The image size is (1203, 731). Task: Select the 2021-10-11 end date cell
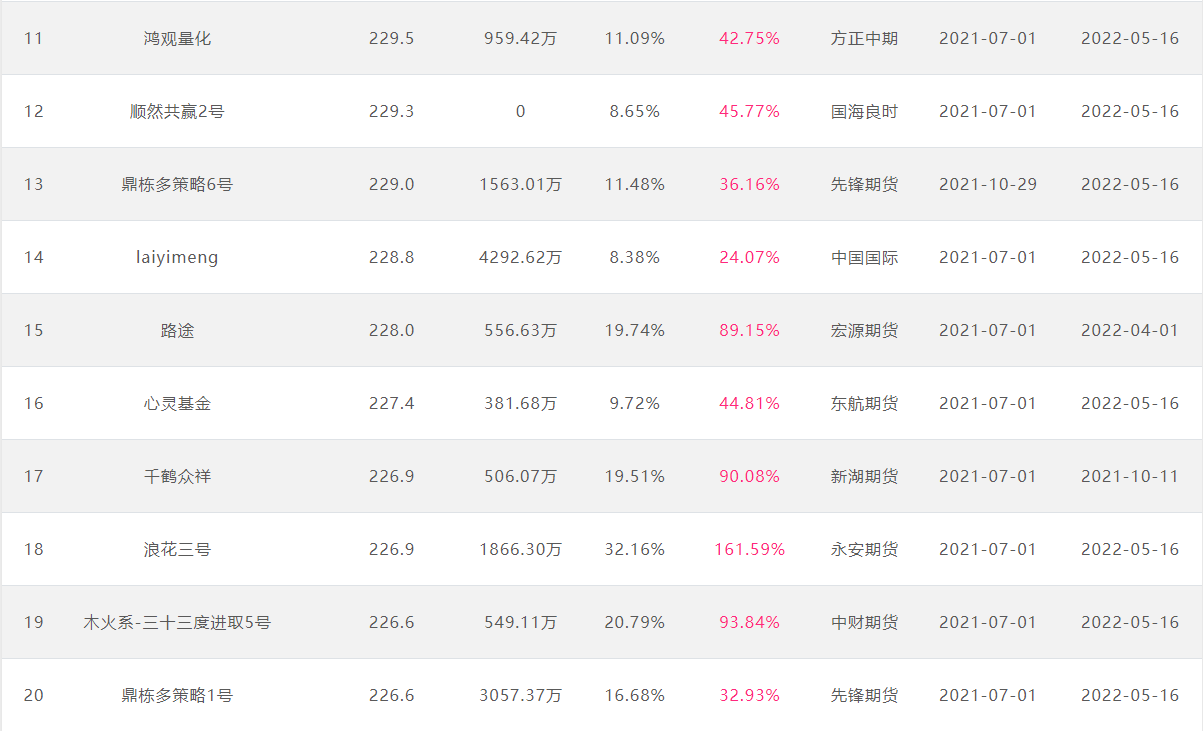(1130, 477)
